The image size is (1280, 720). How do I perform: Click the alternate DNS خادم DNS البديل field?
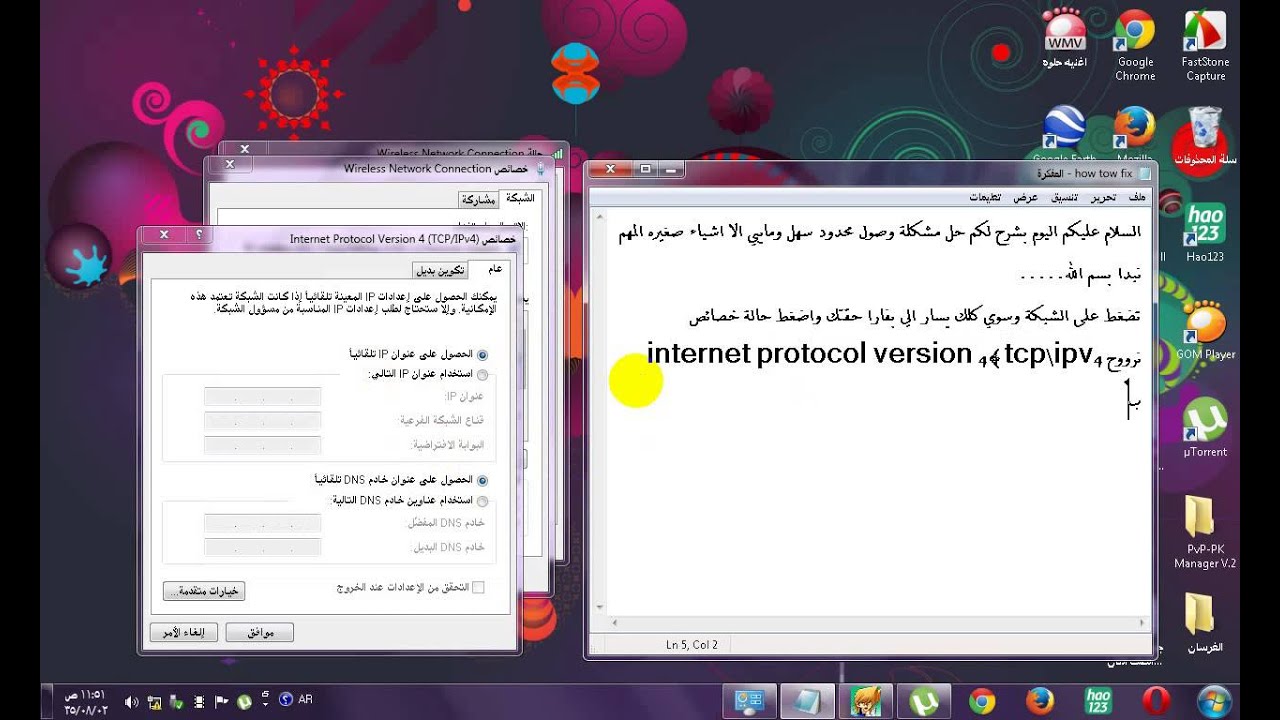point(263,547)
